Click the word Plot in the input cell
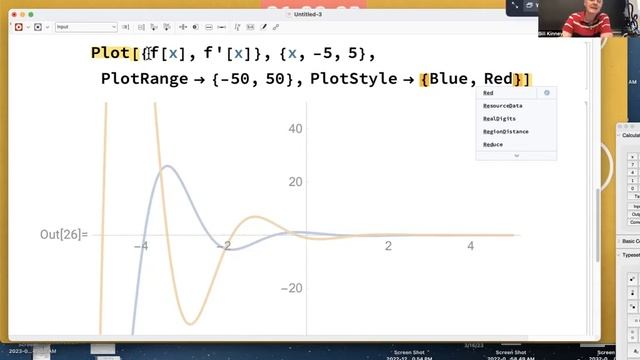This screenshot has width=640, height=360. [x=110, y=53]
